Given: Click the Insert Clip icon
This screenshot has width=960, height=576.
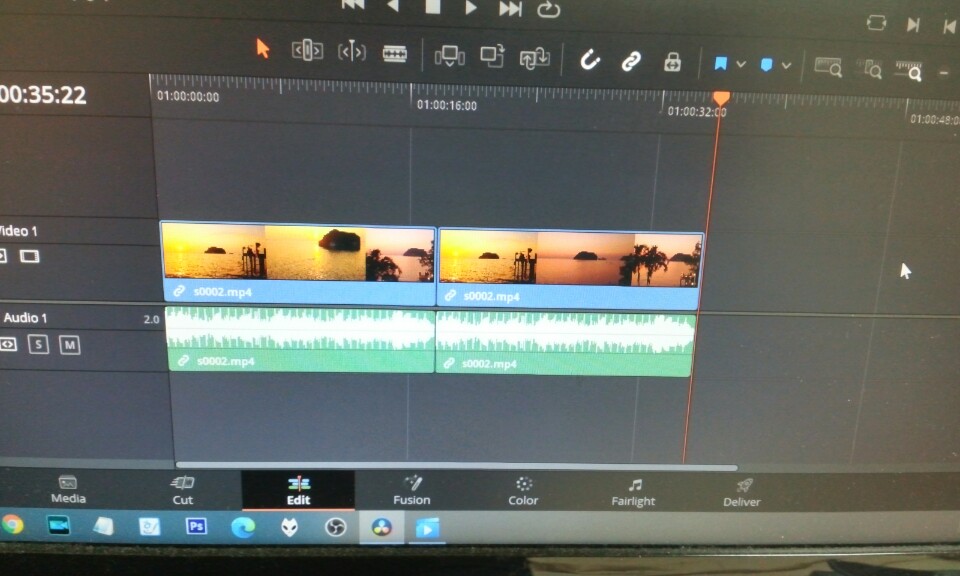Looking at the screenshot, I should [x=449, y=57].
